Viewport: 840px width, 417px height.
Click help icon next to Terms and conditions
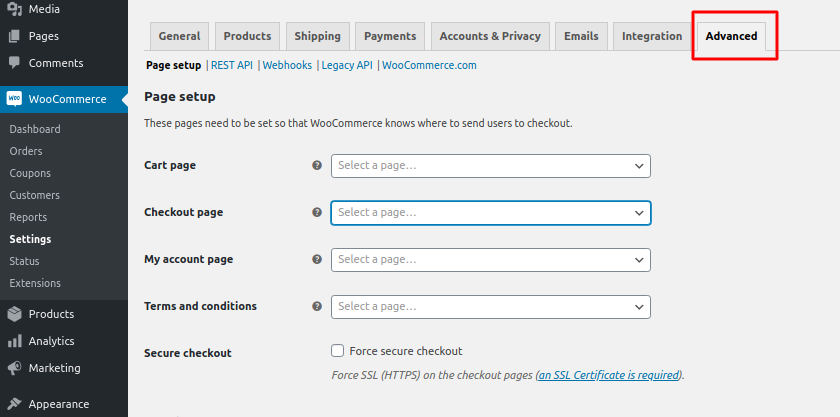coord(317,307)
